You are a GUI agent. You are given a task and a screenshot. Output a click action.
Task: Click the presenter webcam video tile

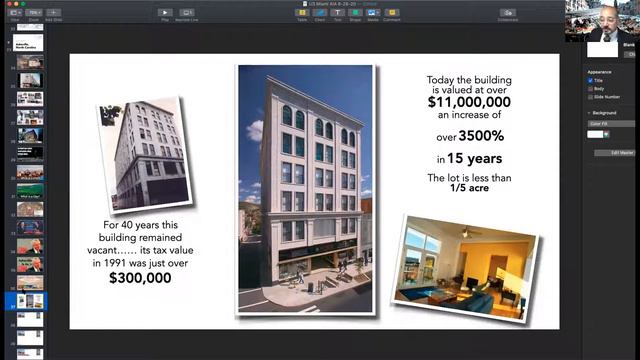[x=602, y=21]
